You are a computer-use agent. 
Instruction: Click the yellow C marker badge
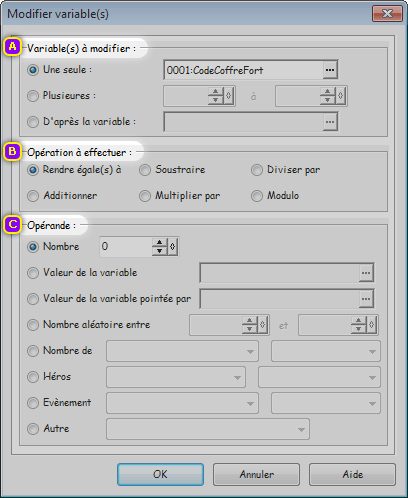12,224
